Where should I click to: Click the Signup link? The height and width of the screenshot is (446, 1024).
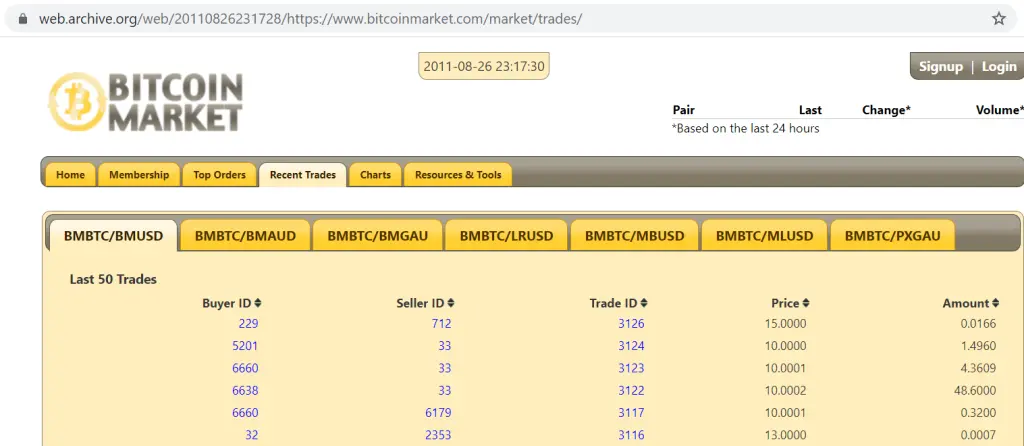(x=940, y=66)
